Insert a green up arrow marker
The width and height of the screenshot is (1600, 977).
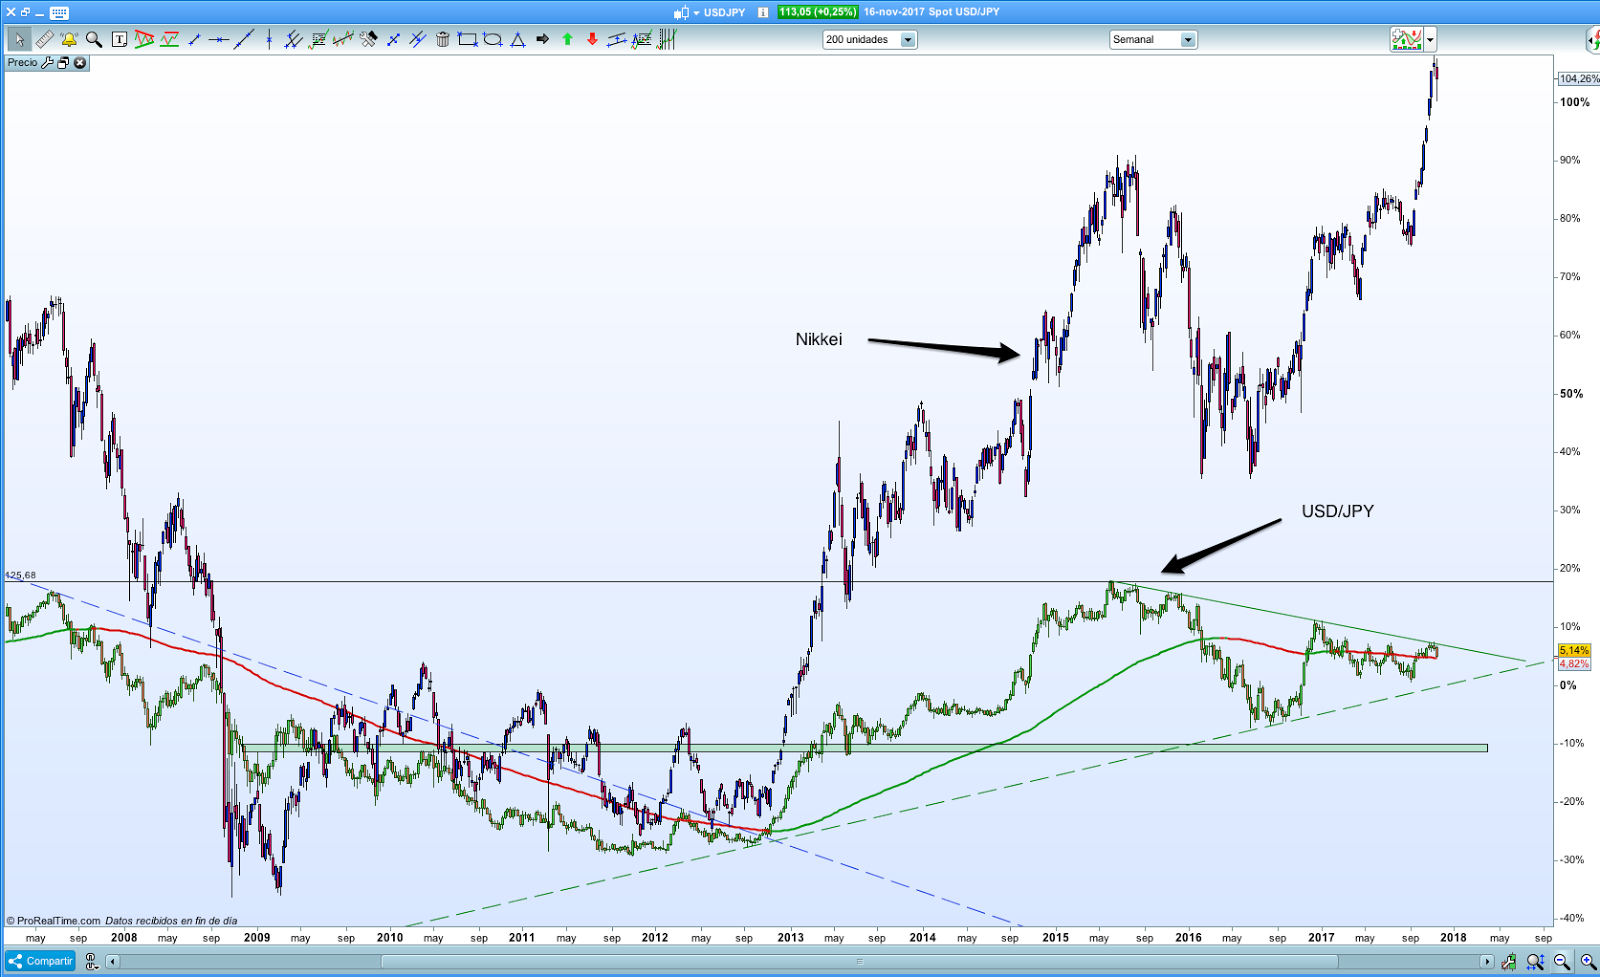(567, 40)
